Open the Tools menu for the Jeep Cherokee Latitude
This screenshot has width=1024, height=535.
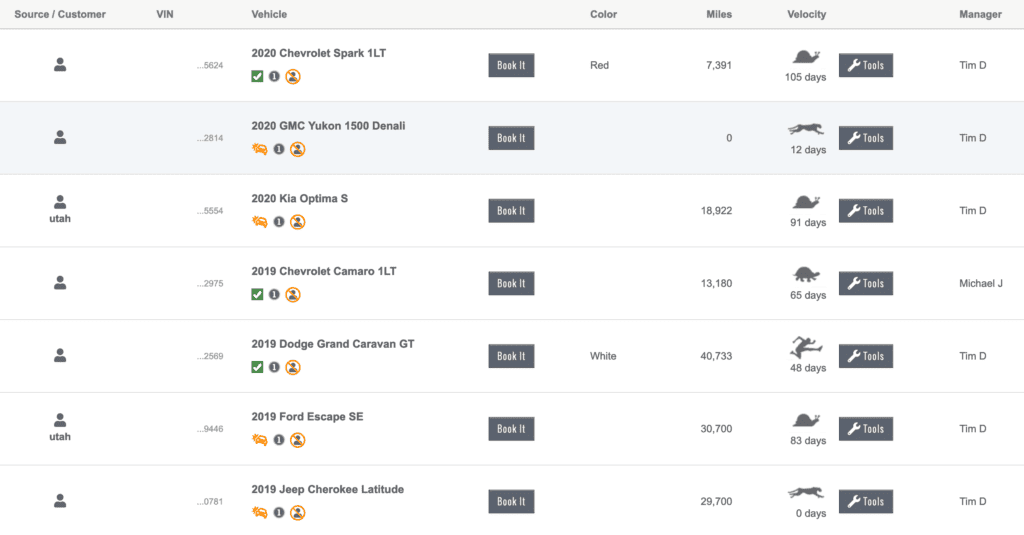pos(865,501)
